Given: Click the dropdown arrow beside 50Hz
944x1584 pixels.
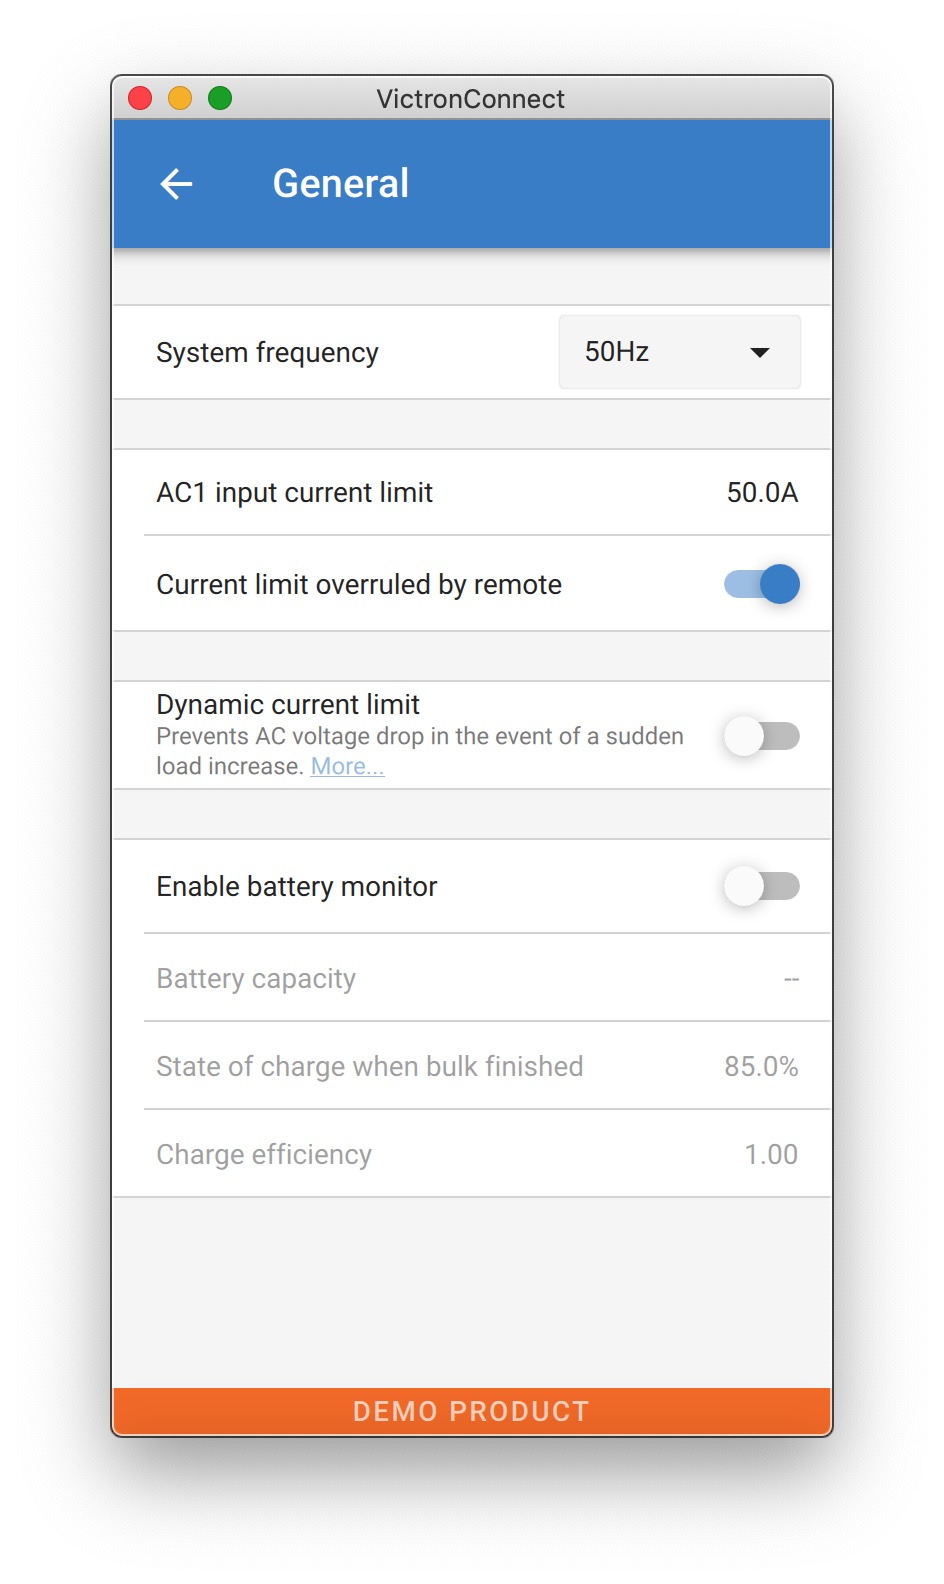Looking at the screenshot, I should 760,352.
